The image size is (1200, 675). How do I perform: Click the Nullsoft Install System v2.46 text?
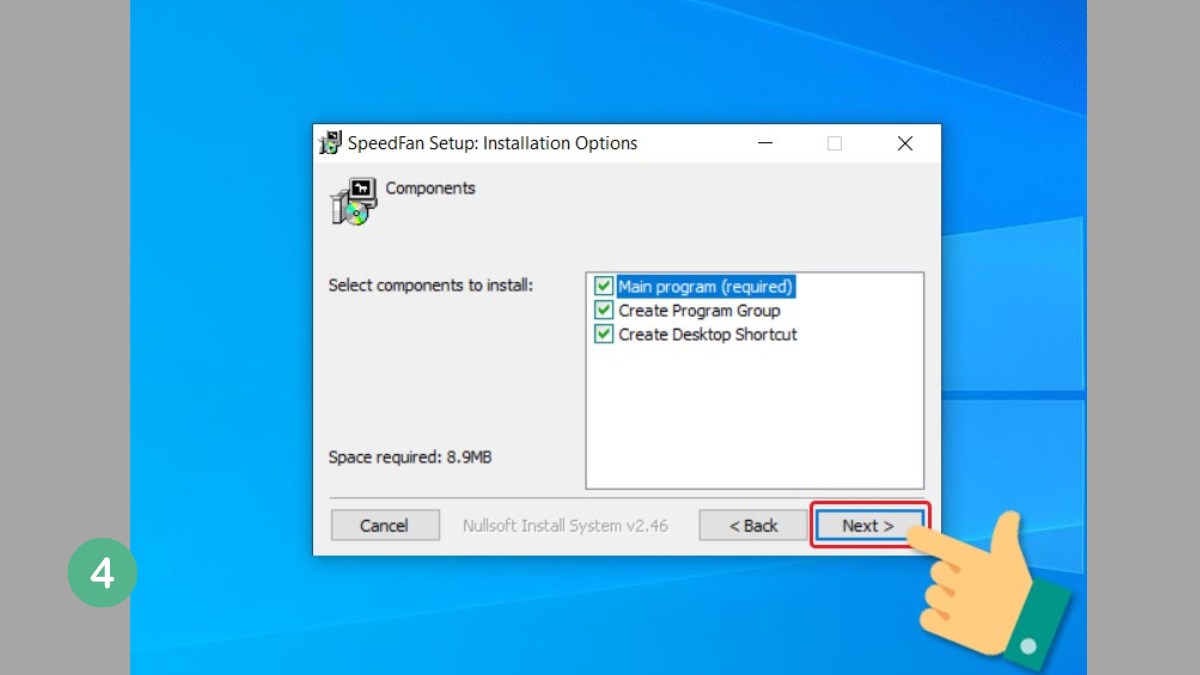click(x=565, y=525)
